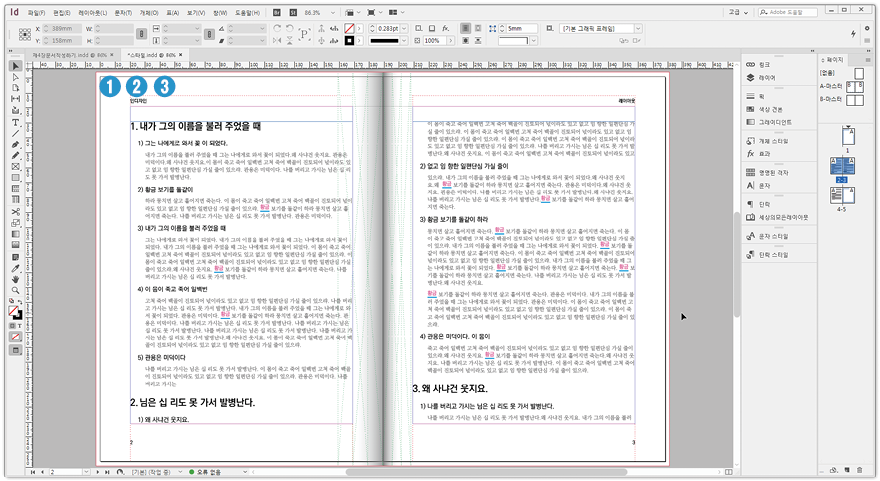The height and width of the screenshot is (481, 880).
Task: Select the Rectangle Frame tool
Action: [x=16, y=167]
